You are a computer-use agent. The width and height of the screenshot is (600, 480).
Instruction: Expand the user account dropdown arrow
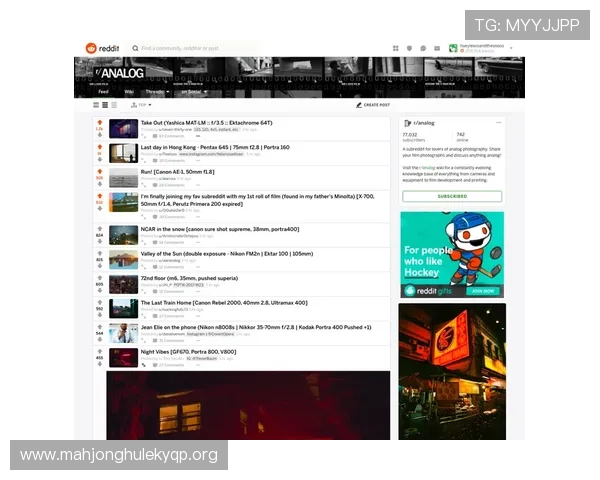tap(511, 48)
